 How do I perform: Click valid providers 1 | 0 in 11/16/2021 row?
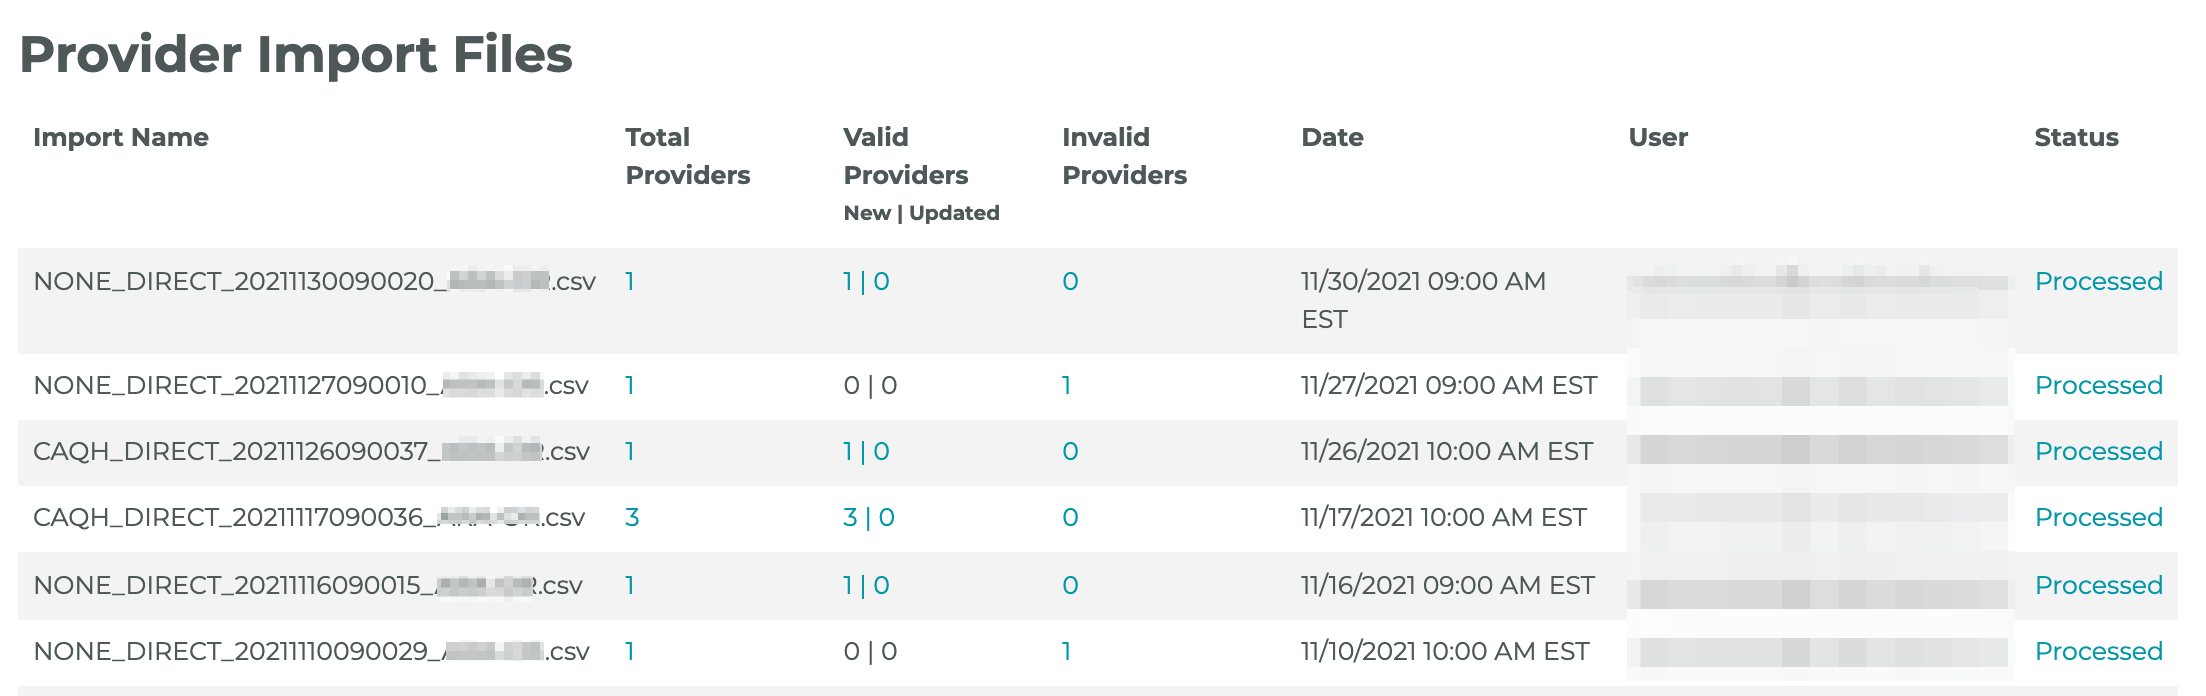coord(866,585)
